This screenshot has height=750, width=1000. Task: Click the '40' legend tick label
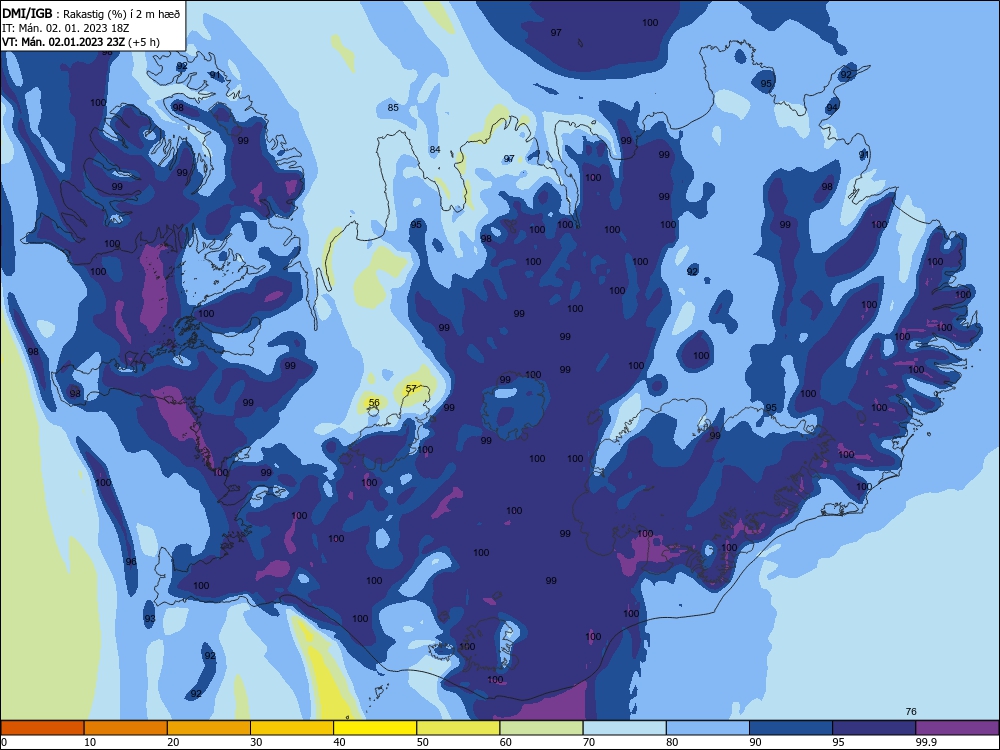(x=339, y=742)
